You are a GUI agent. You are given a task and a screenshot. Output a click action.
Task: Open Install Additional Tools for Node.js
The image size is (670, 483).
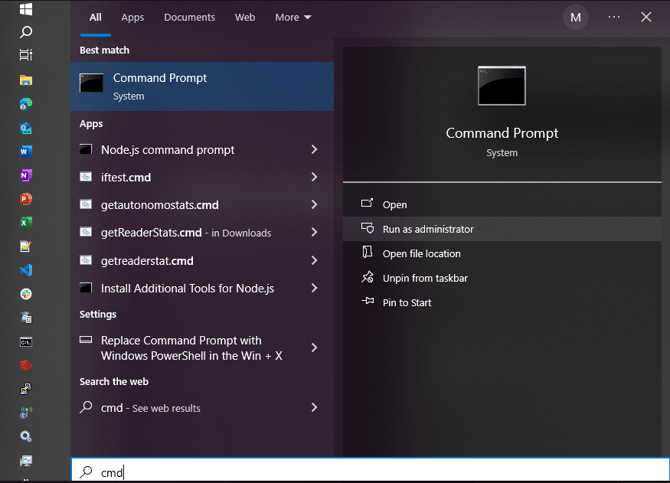tap(202, 288)
